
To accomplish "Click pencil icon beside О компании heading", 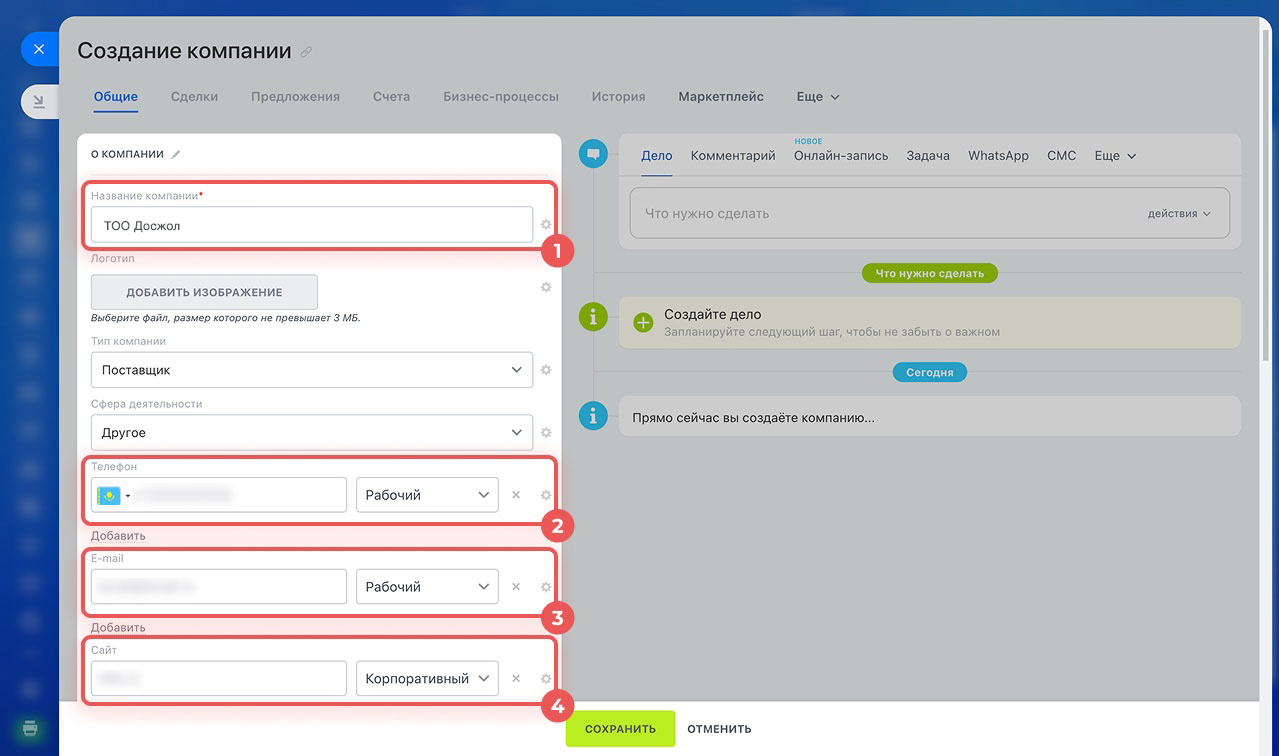I will pos(176,155).
